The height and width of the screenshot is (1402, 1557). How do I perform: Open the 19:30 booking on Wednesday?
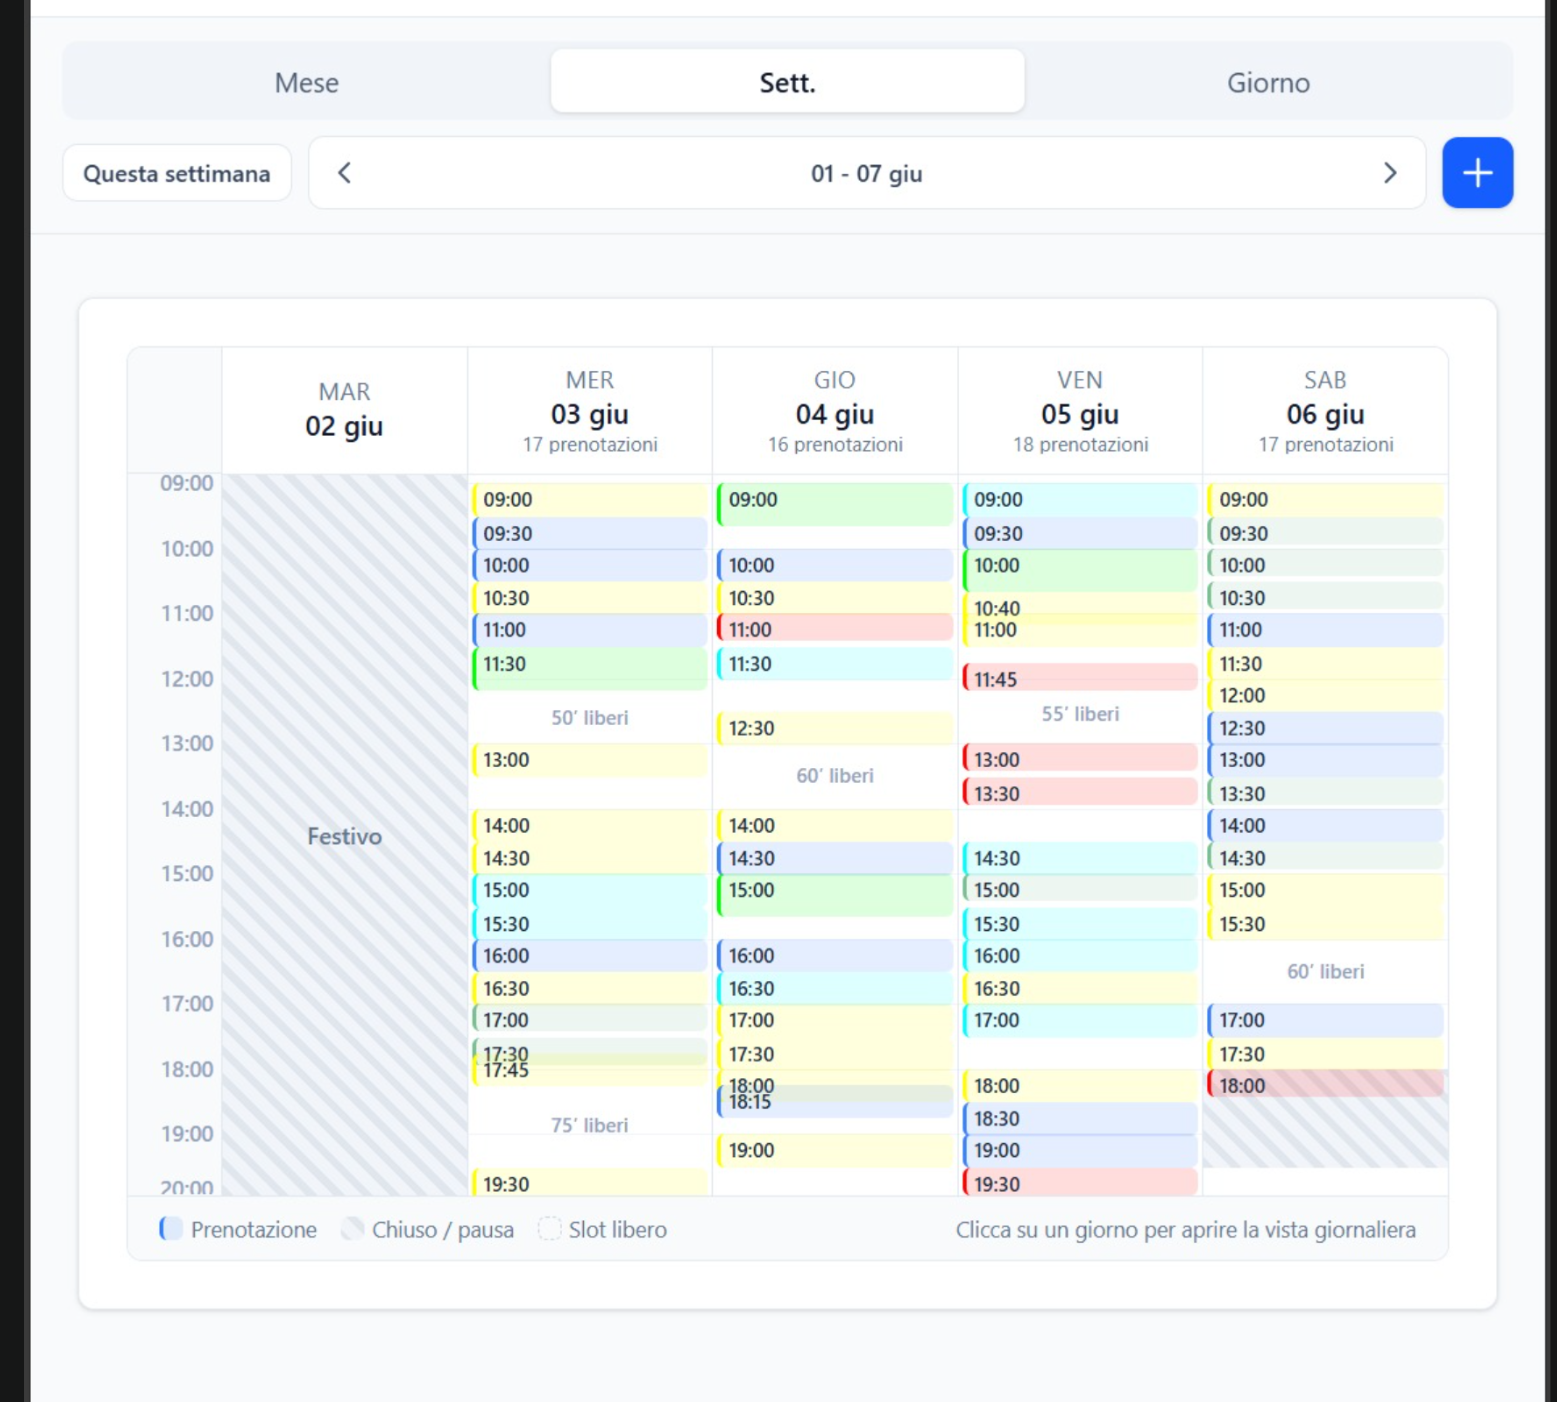(x=590, y=1182)
